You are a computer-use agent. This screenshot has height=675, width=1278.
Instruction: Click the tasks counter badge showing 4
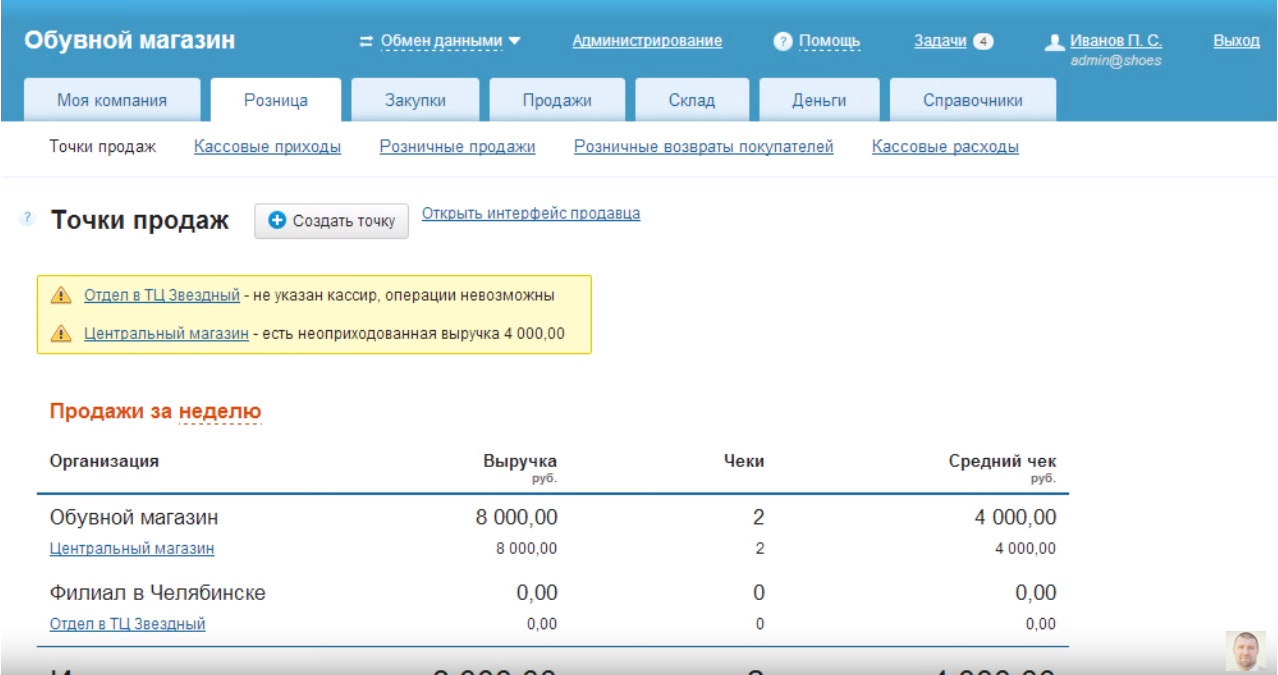983,42
